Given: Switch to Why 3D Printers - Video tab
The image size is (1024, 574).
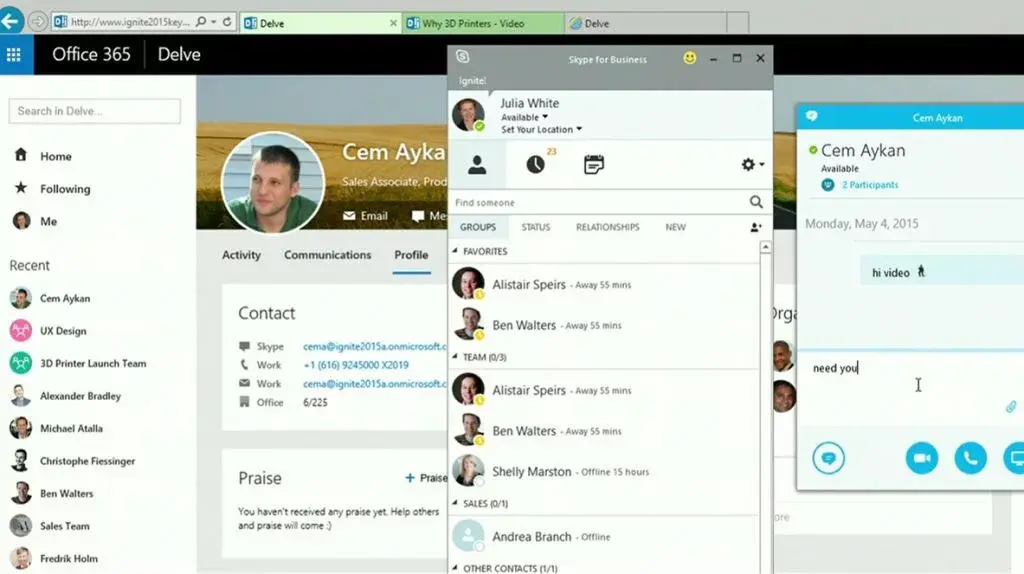Looking at the screenshot, I should [x=483, y=23].
